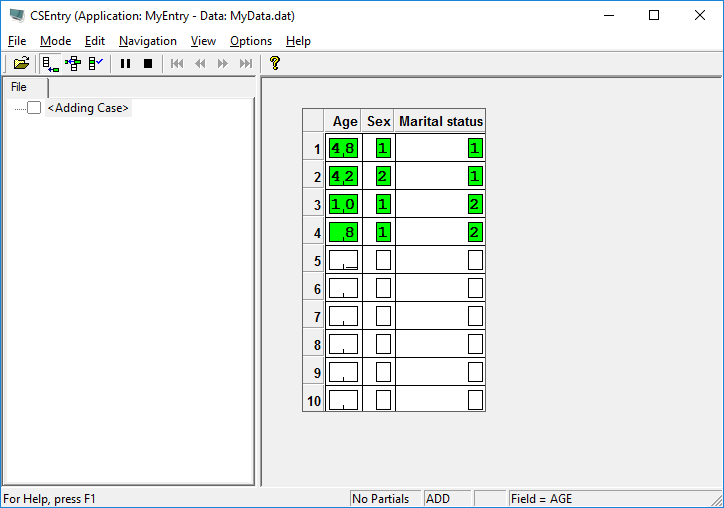This screenshot has width=724, height=508.
Task: Switch to the File tab in left panel
Action: point(19,87)
